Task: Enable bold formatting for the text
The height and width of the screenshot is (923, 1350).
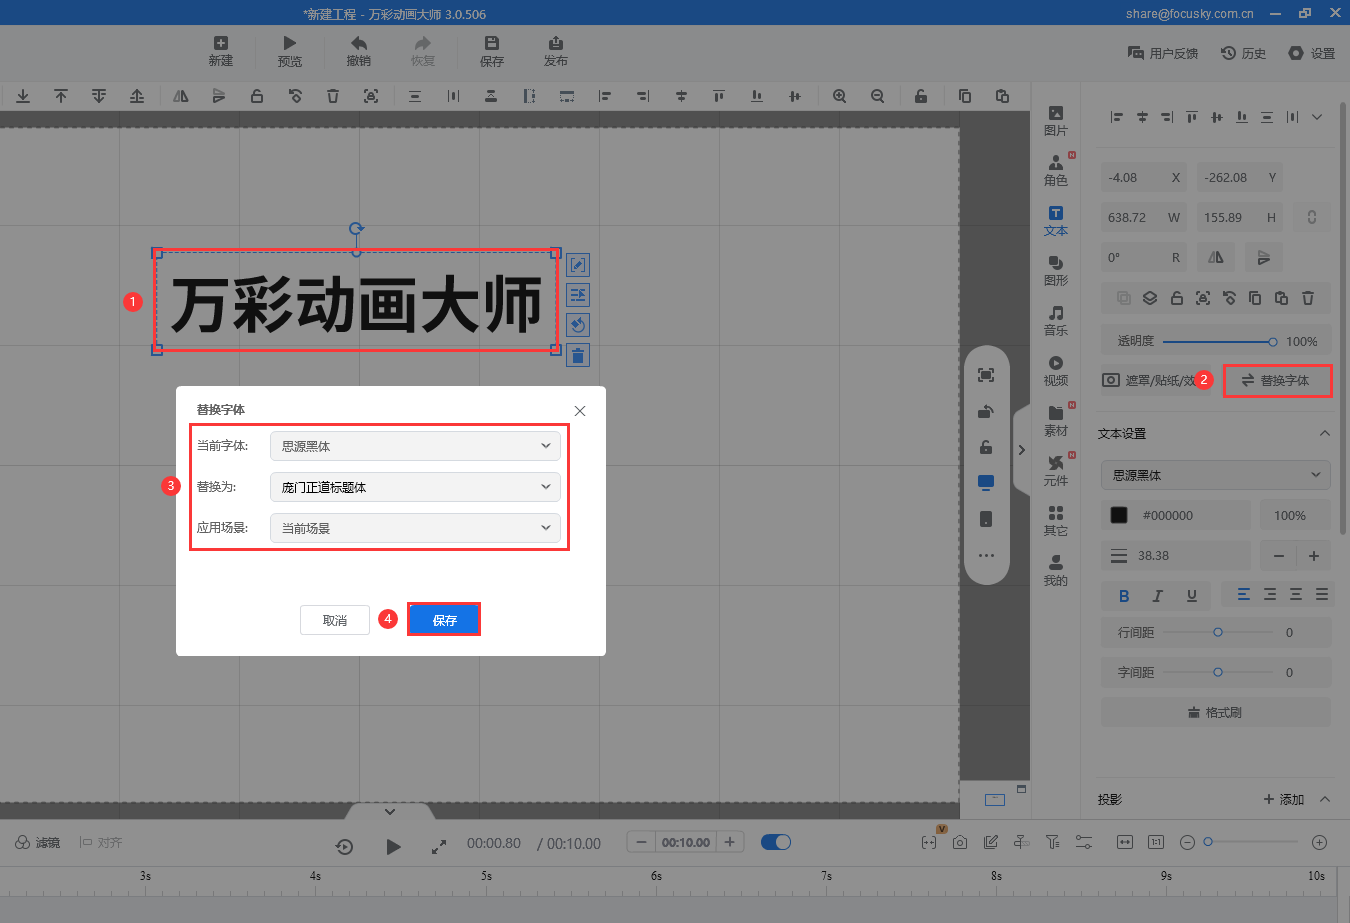Action: click(x=1123, y=595)
